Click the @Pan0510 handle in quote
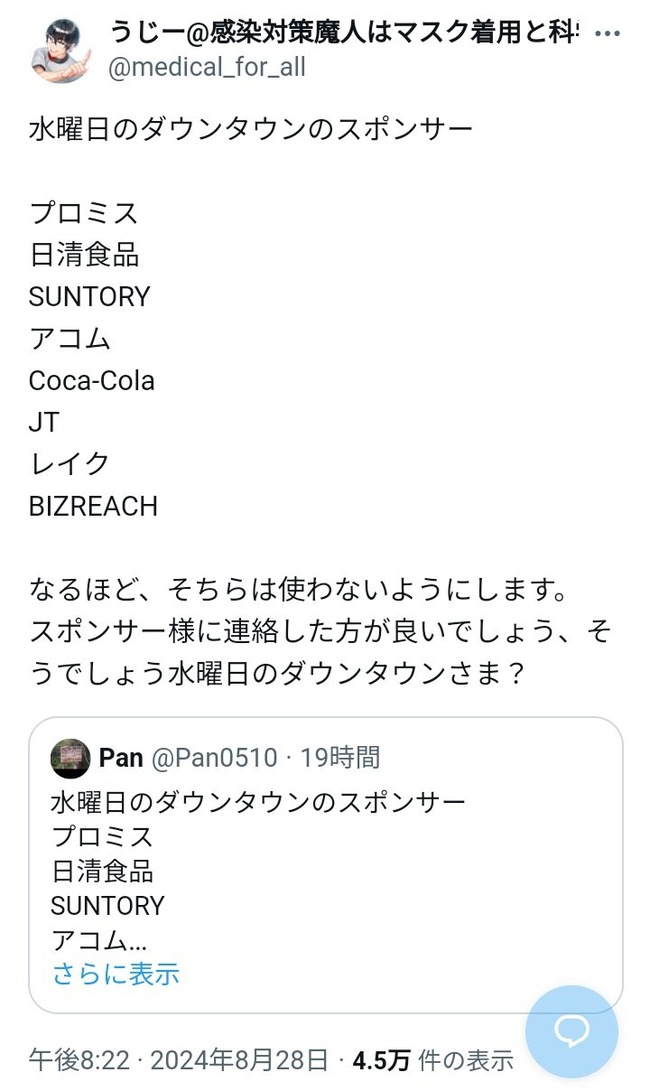The image size is (650, 1091). pos(214,757)
